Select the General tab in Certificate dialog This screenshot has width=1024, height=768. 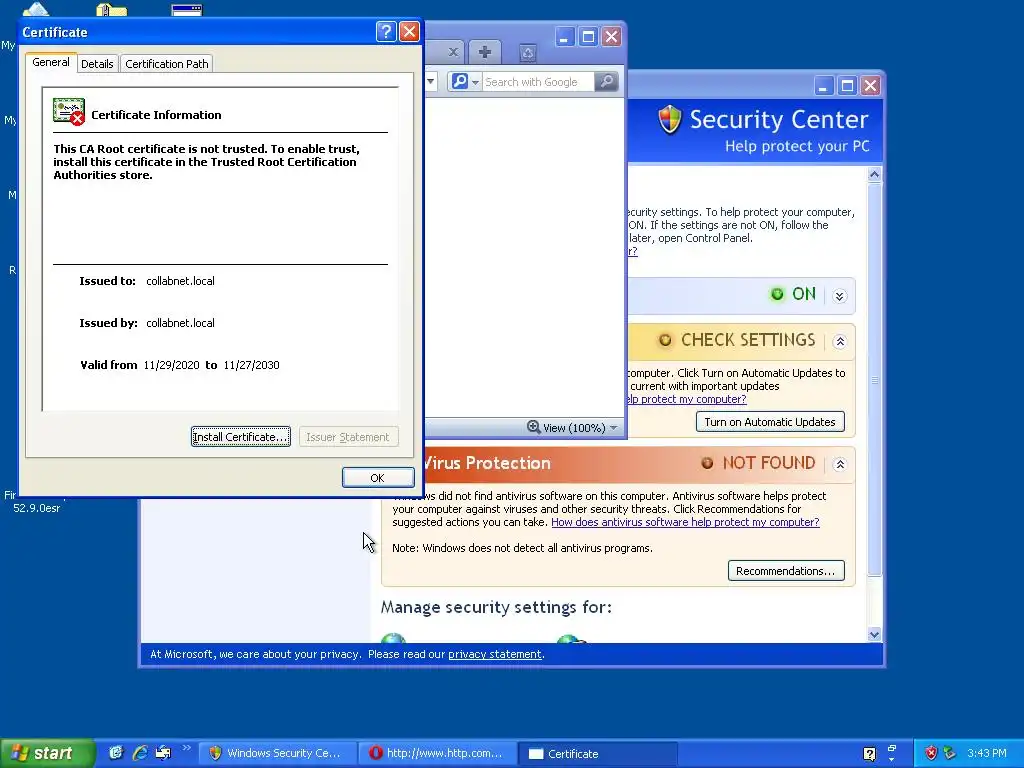click(51, 62)
